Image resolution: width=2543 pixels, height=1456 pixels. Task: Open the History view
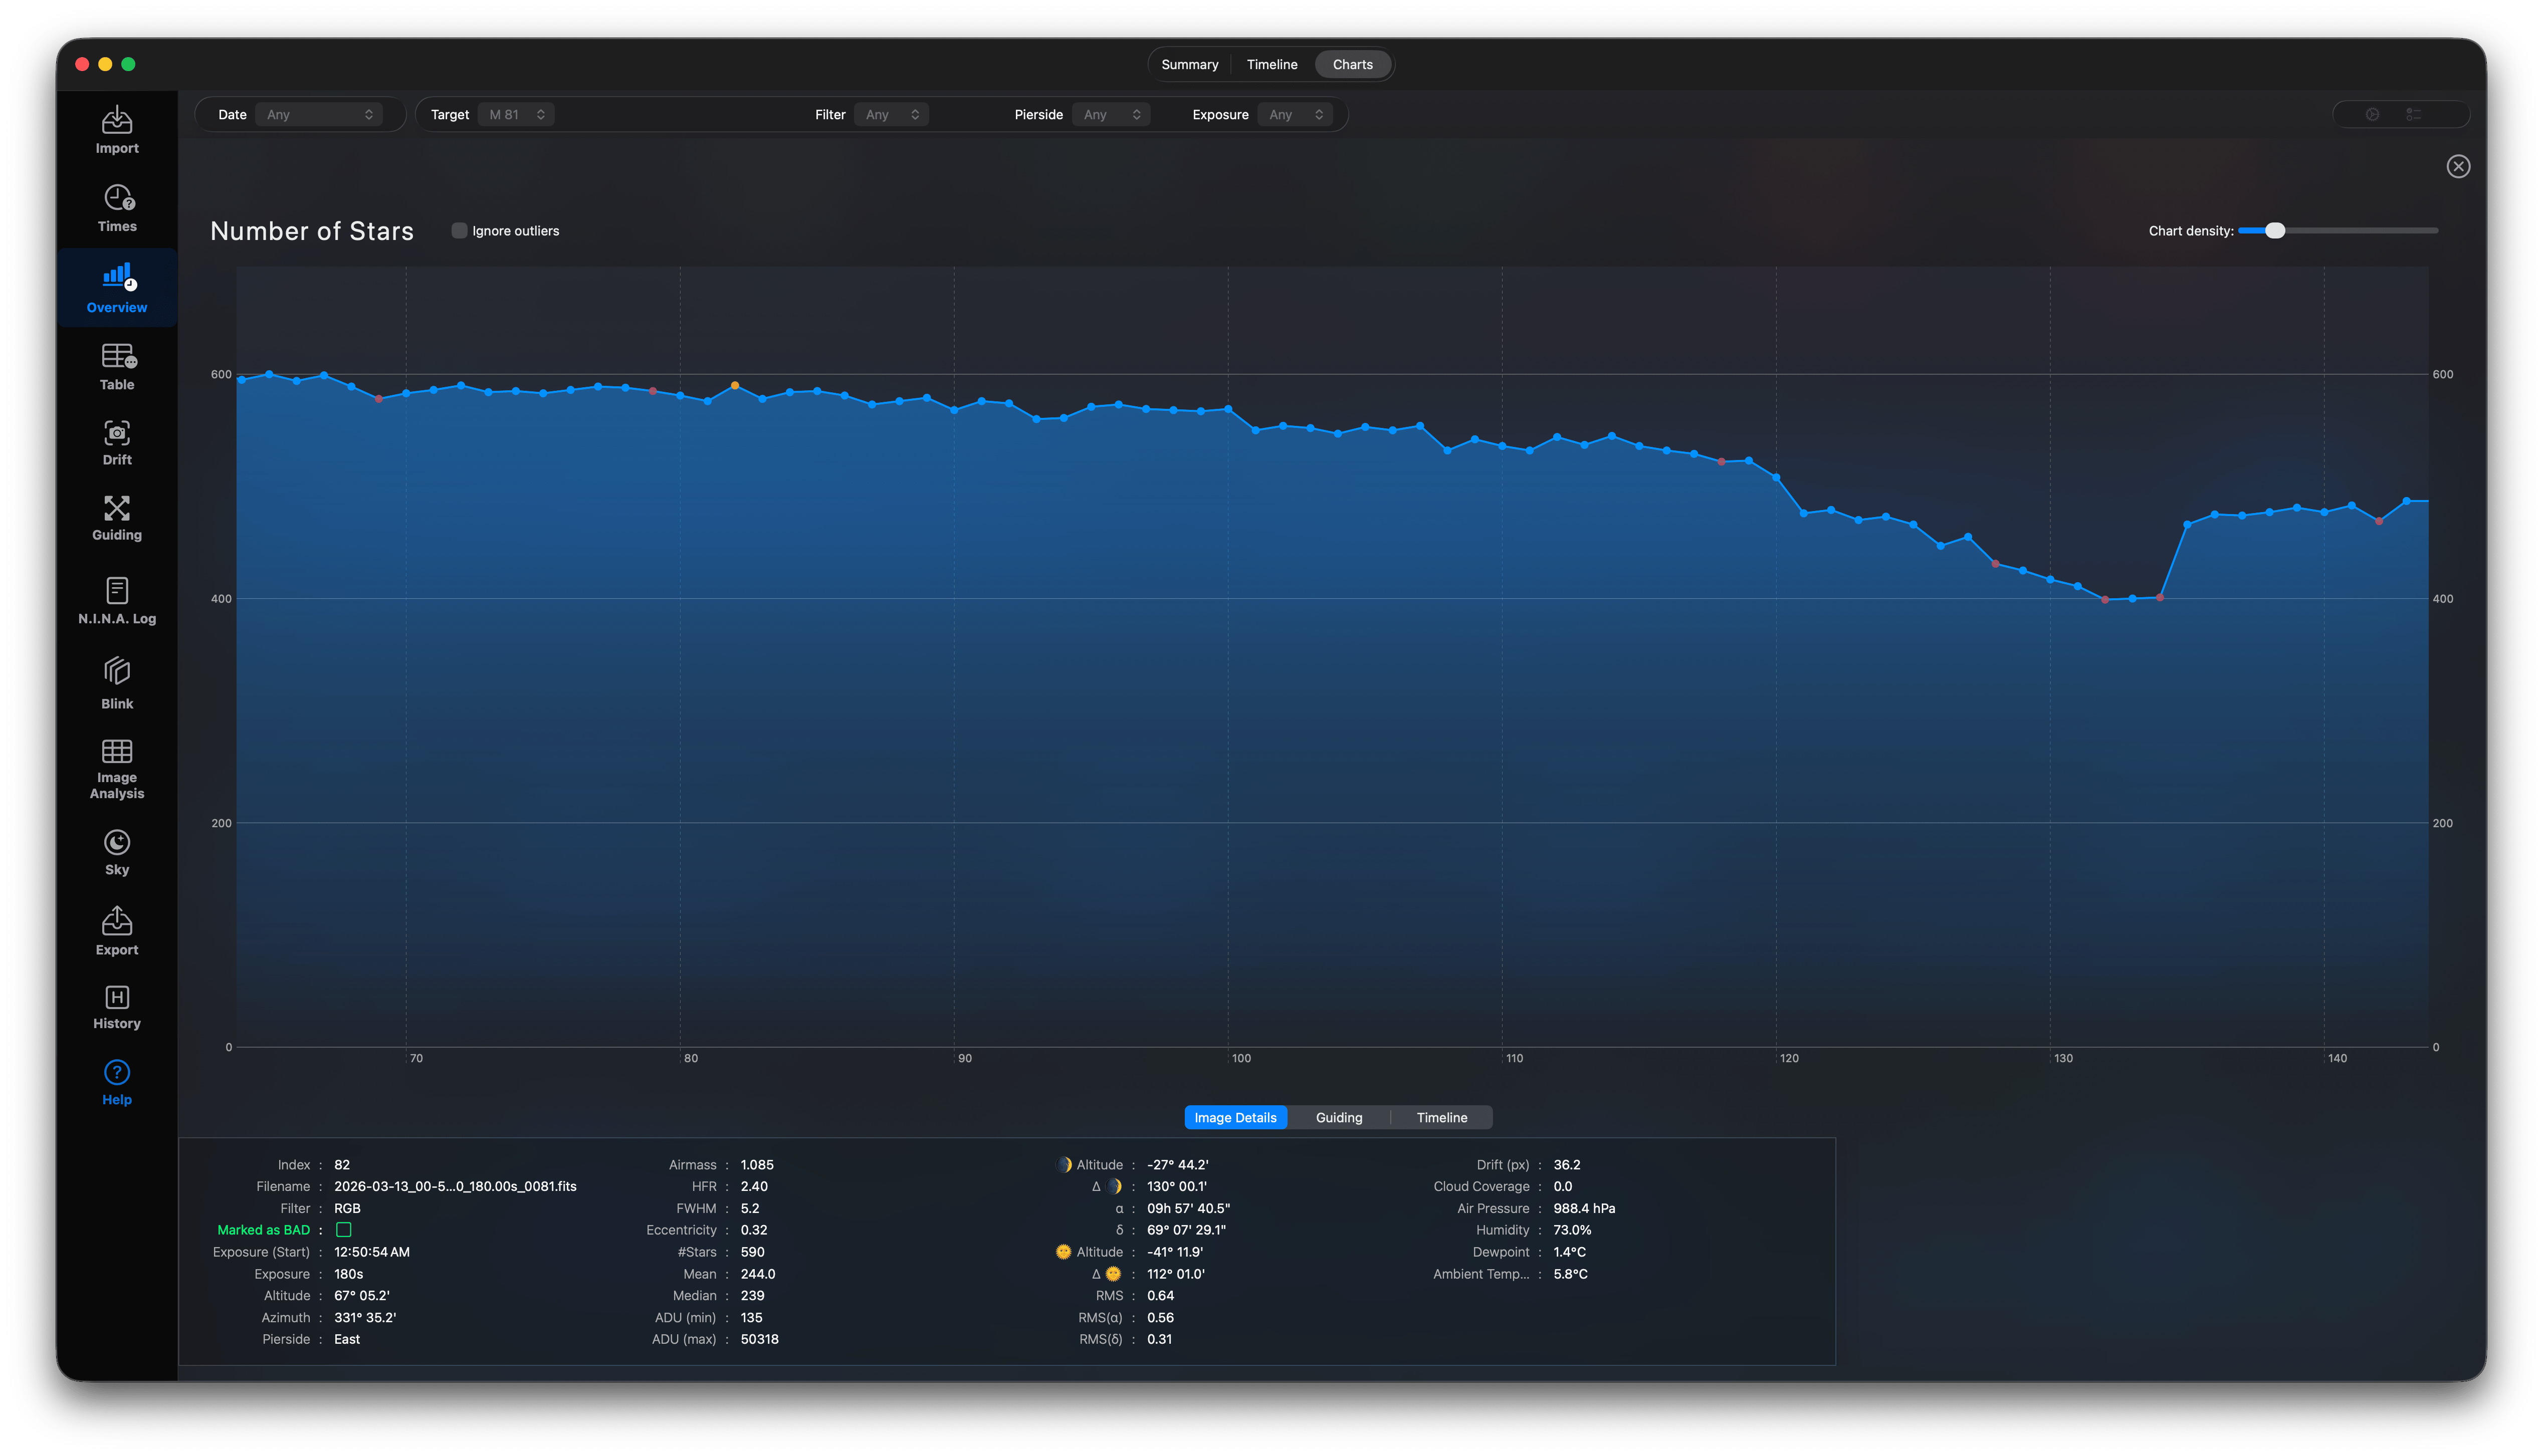click(x=117, y=1007)
